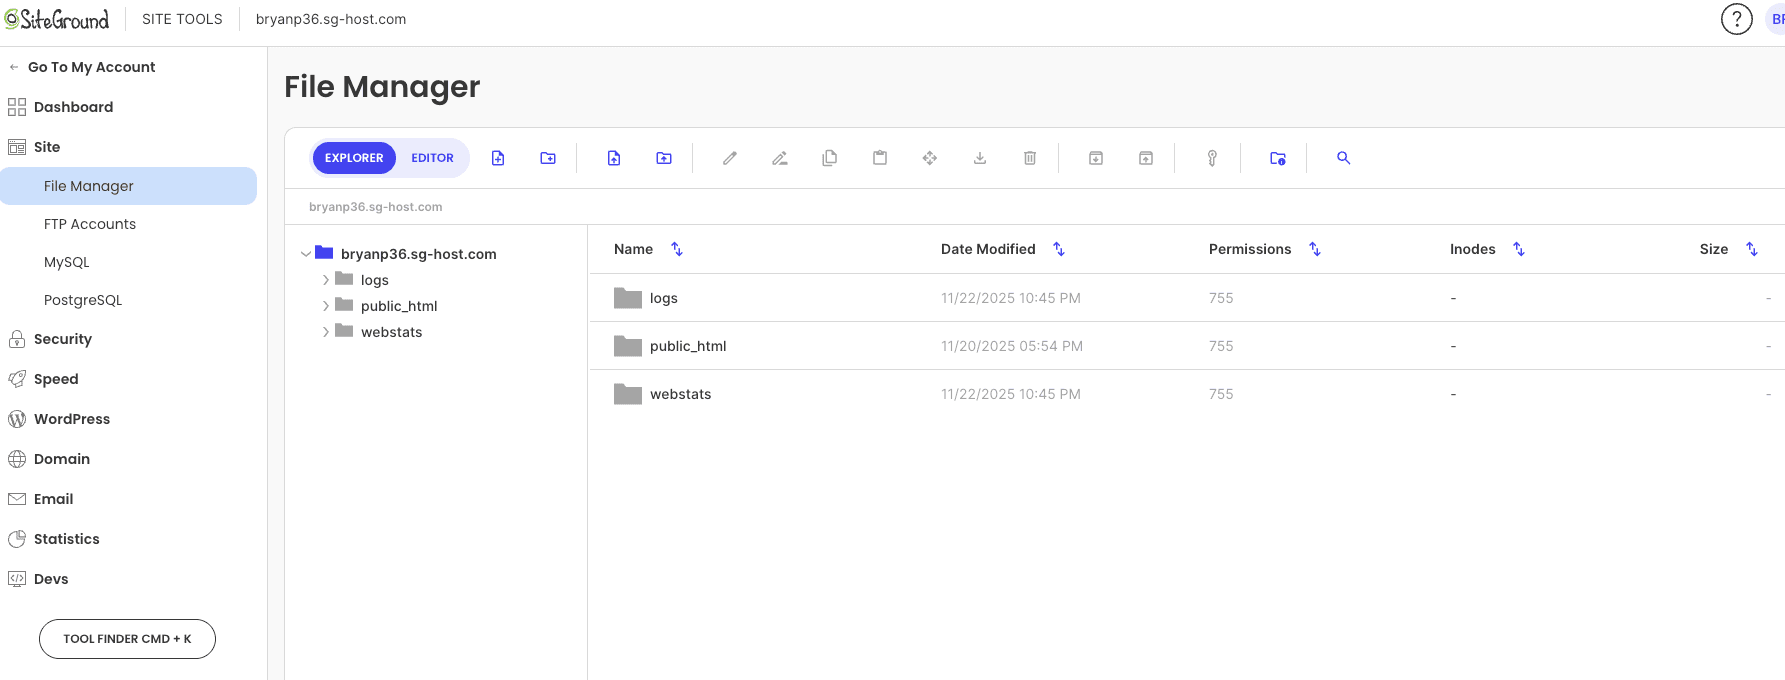
Task: Select the webstats folder in tree
Action: pyautogui.click(x=391, y=332)
